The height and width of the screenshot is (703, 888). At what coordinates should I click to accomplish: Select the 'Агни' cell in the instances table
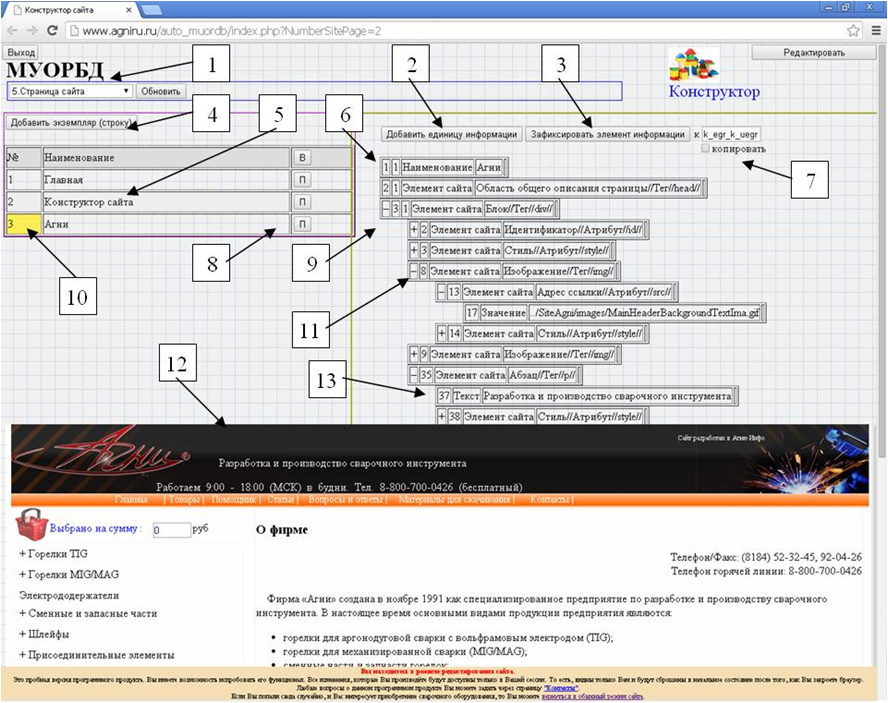coord(165,224)
